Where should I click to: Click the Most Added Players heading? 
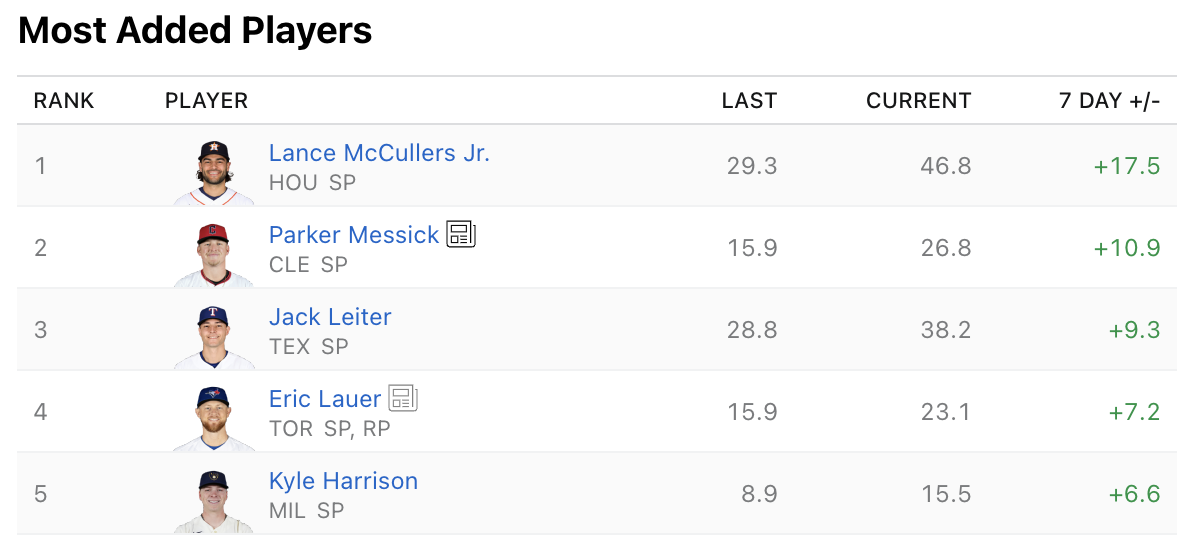click(x=195, y=31)
